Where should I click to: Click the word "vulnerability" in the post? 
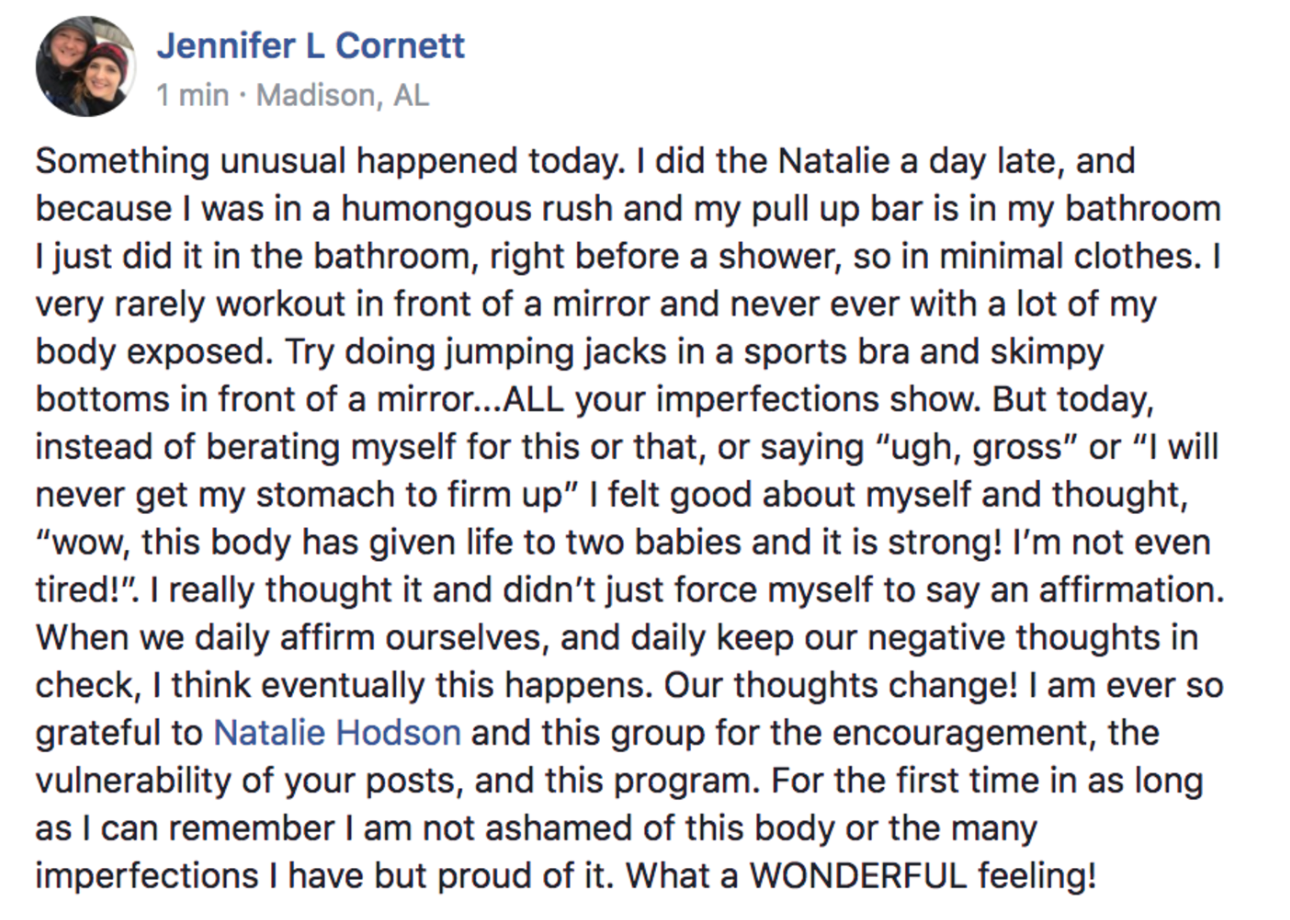pyautogui.click(x=140, y=782)
